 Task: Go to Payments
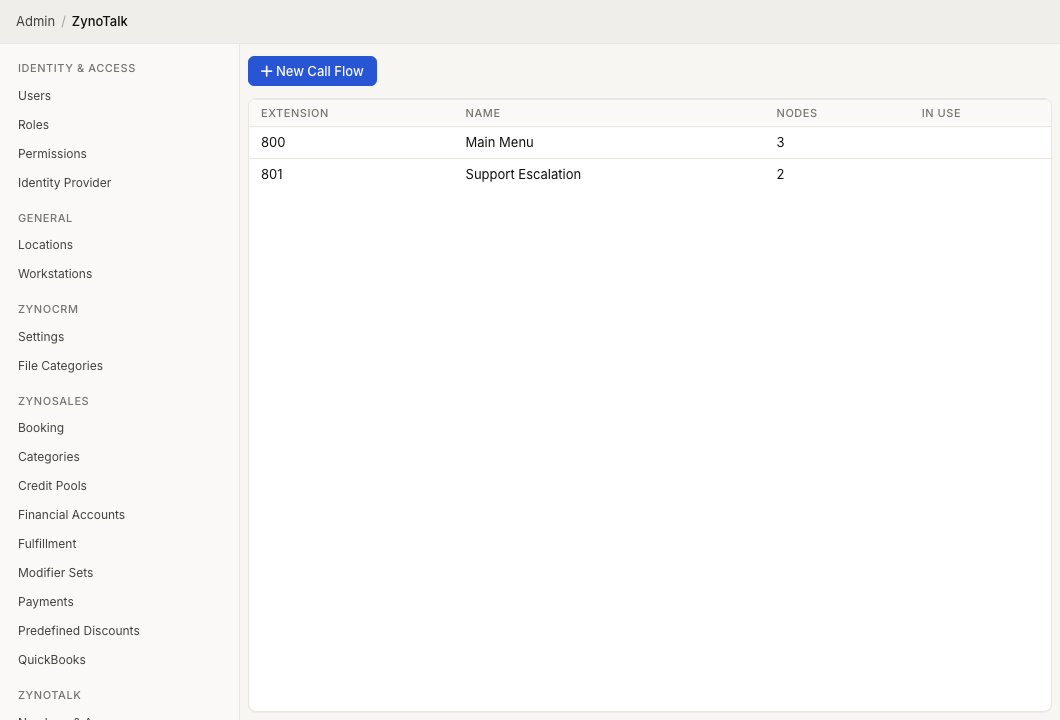click(45, 602)
